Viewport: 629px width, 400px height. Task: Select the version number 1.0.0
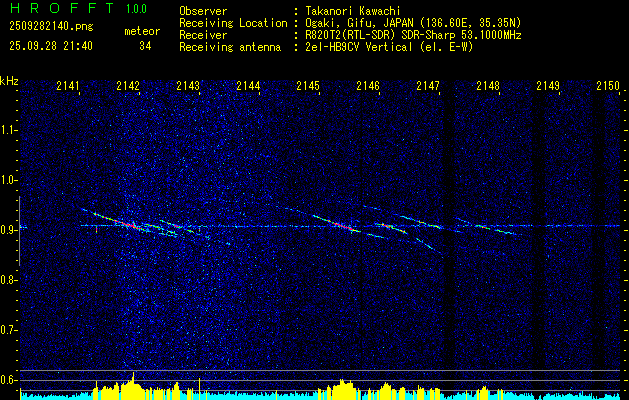pos(136,9)
